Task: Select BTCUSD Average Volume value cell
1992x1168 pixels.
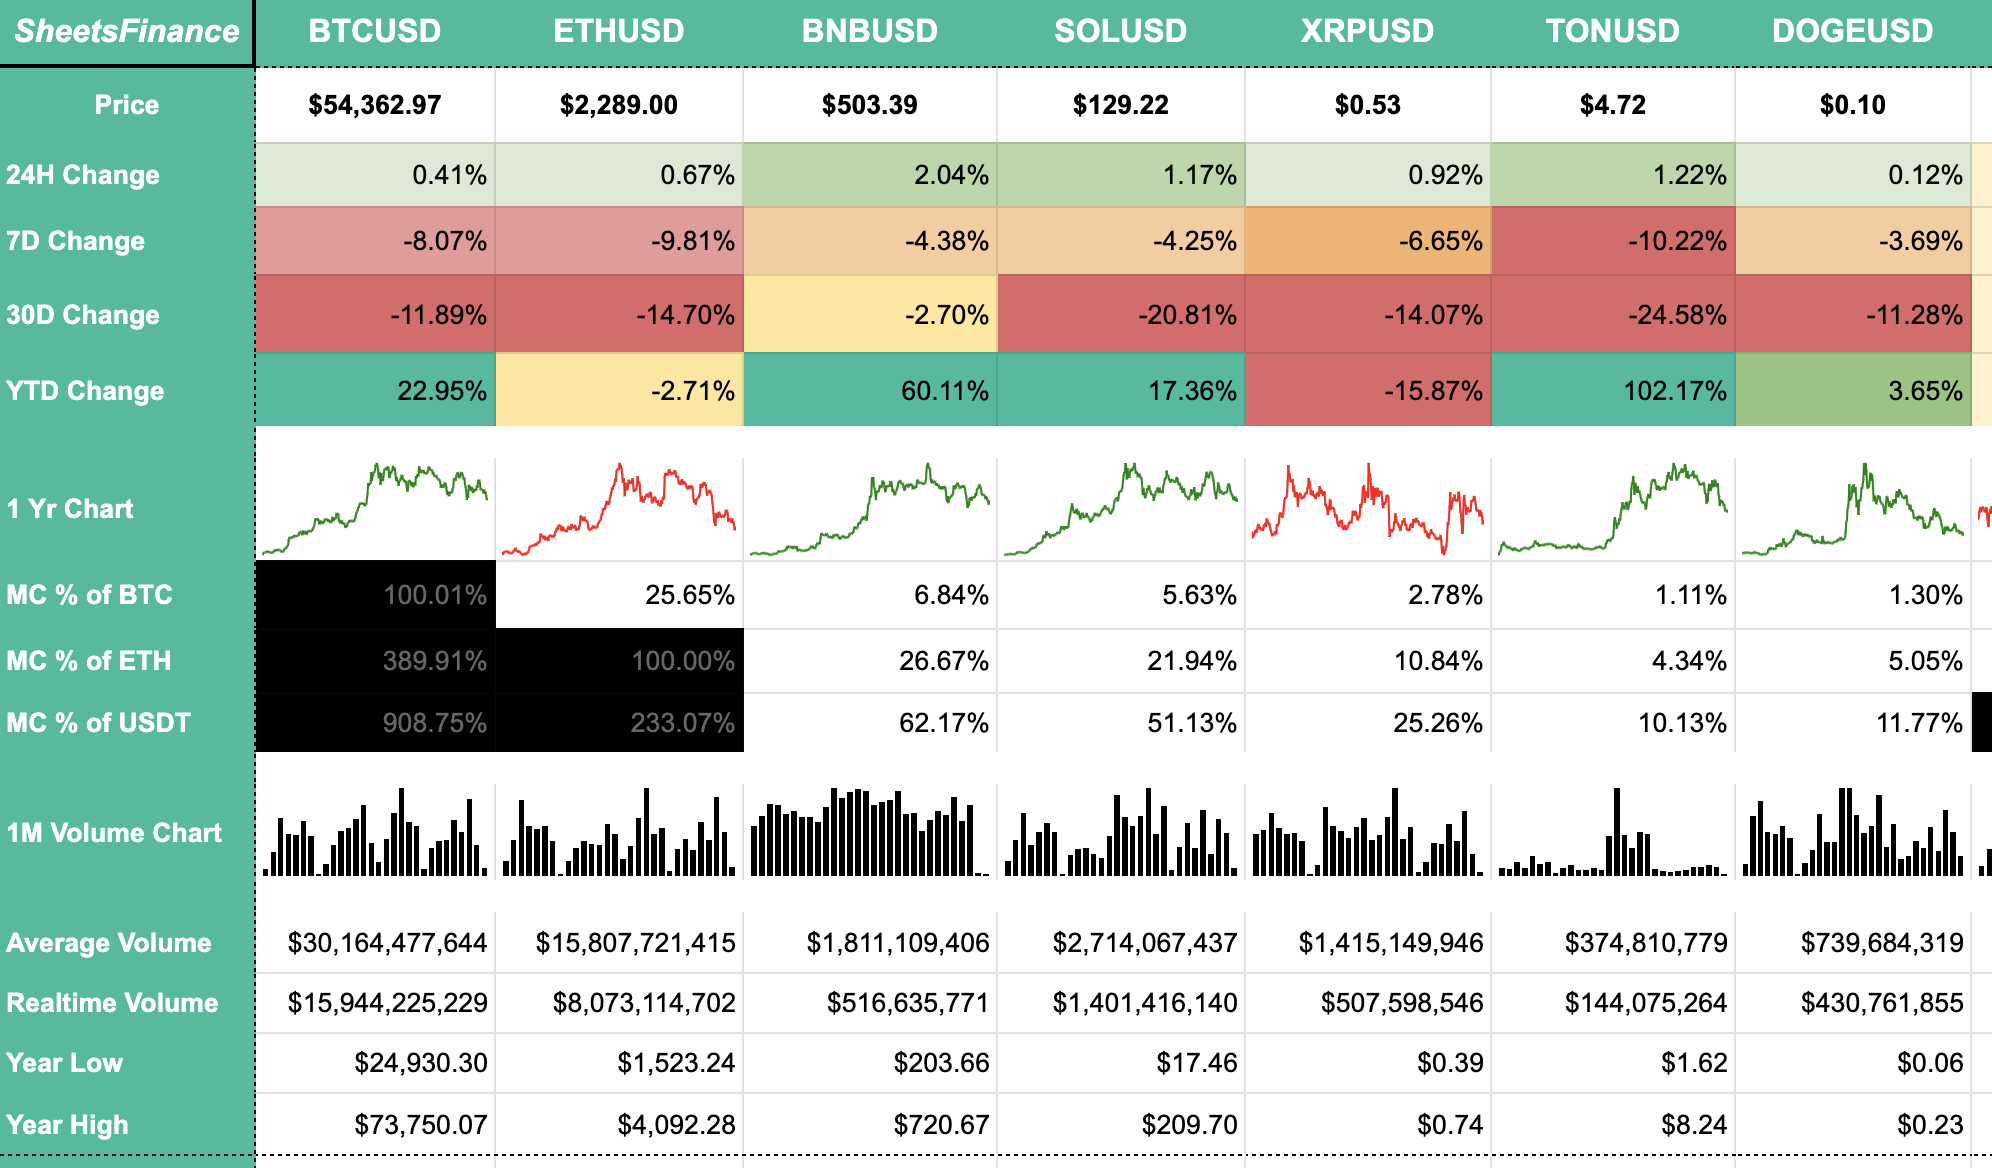Action: [x=375, y=941]
